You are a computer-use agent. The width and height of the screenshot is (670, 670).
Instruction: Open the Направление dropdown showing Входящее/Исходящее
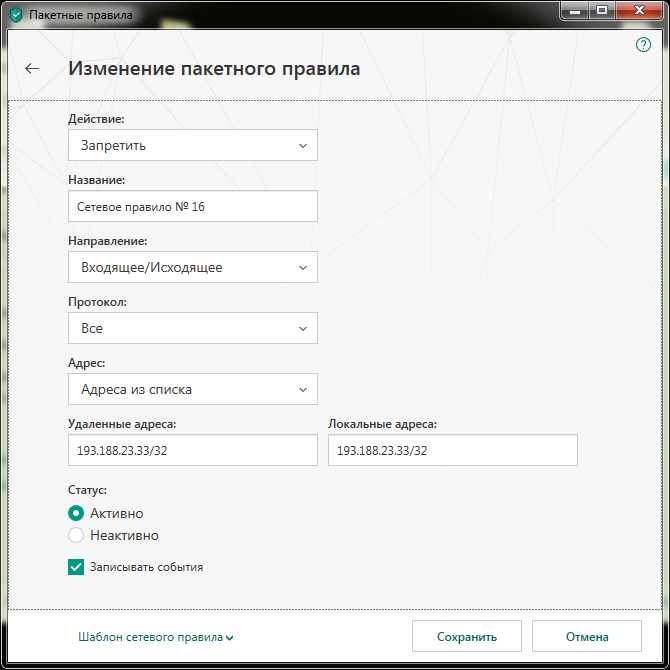click(193, 267)
